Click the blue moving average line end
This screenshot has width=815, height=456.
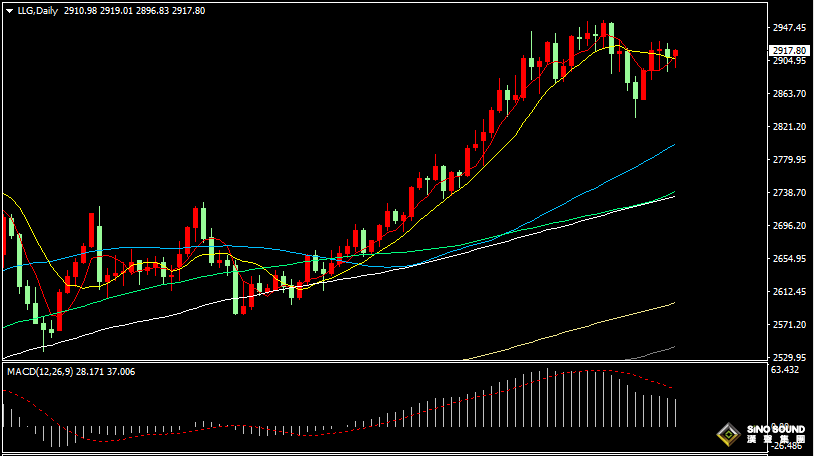pos(674,145)
